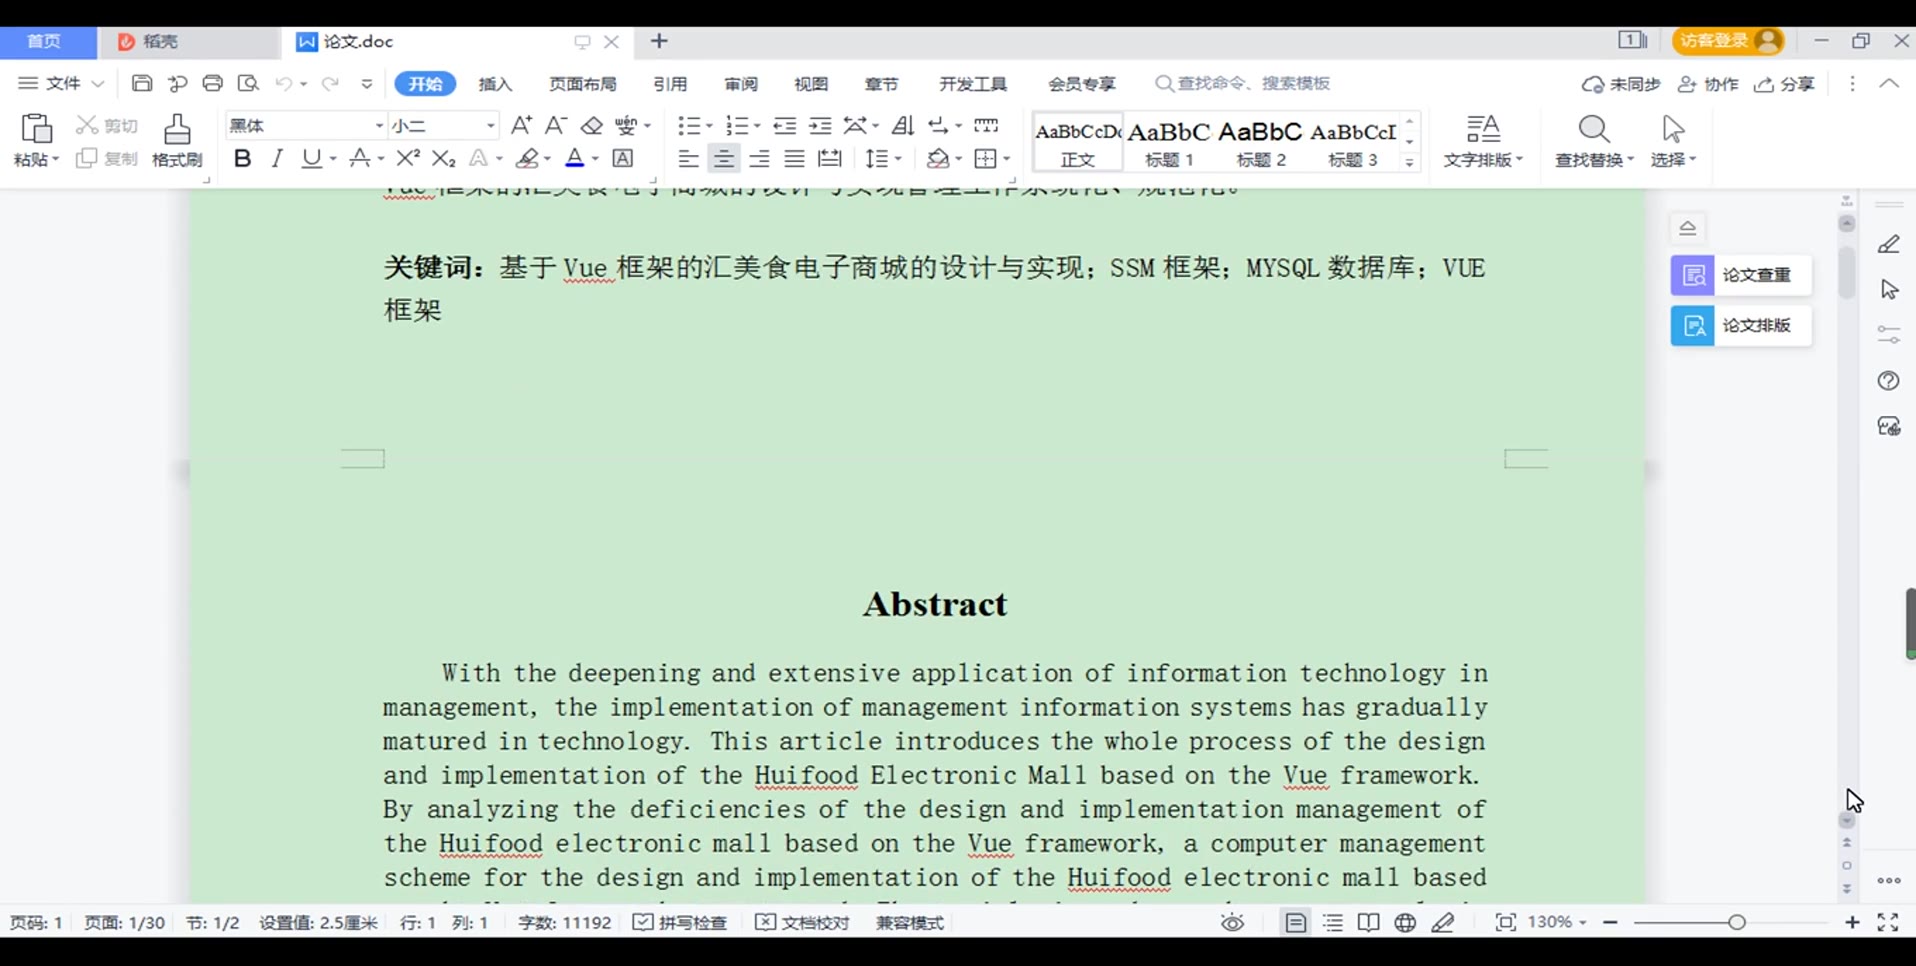Click 分享 share button
Image resolution: width=1916 pixels, height=966 pixels.
pyautogui.click(x=1785, y=84)
